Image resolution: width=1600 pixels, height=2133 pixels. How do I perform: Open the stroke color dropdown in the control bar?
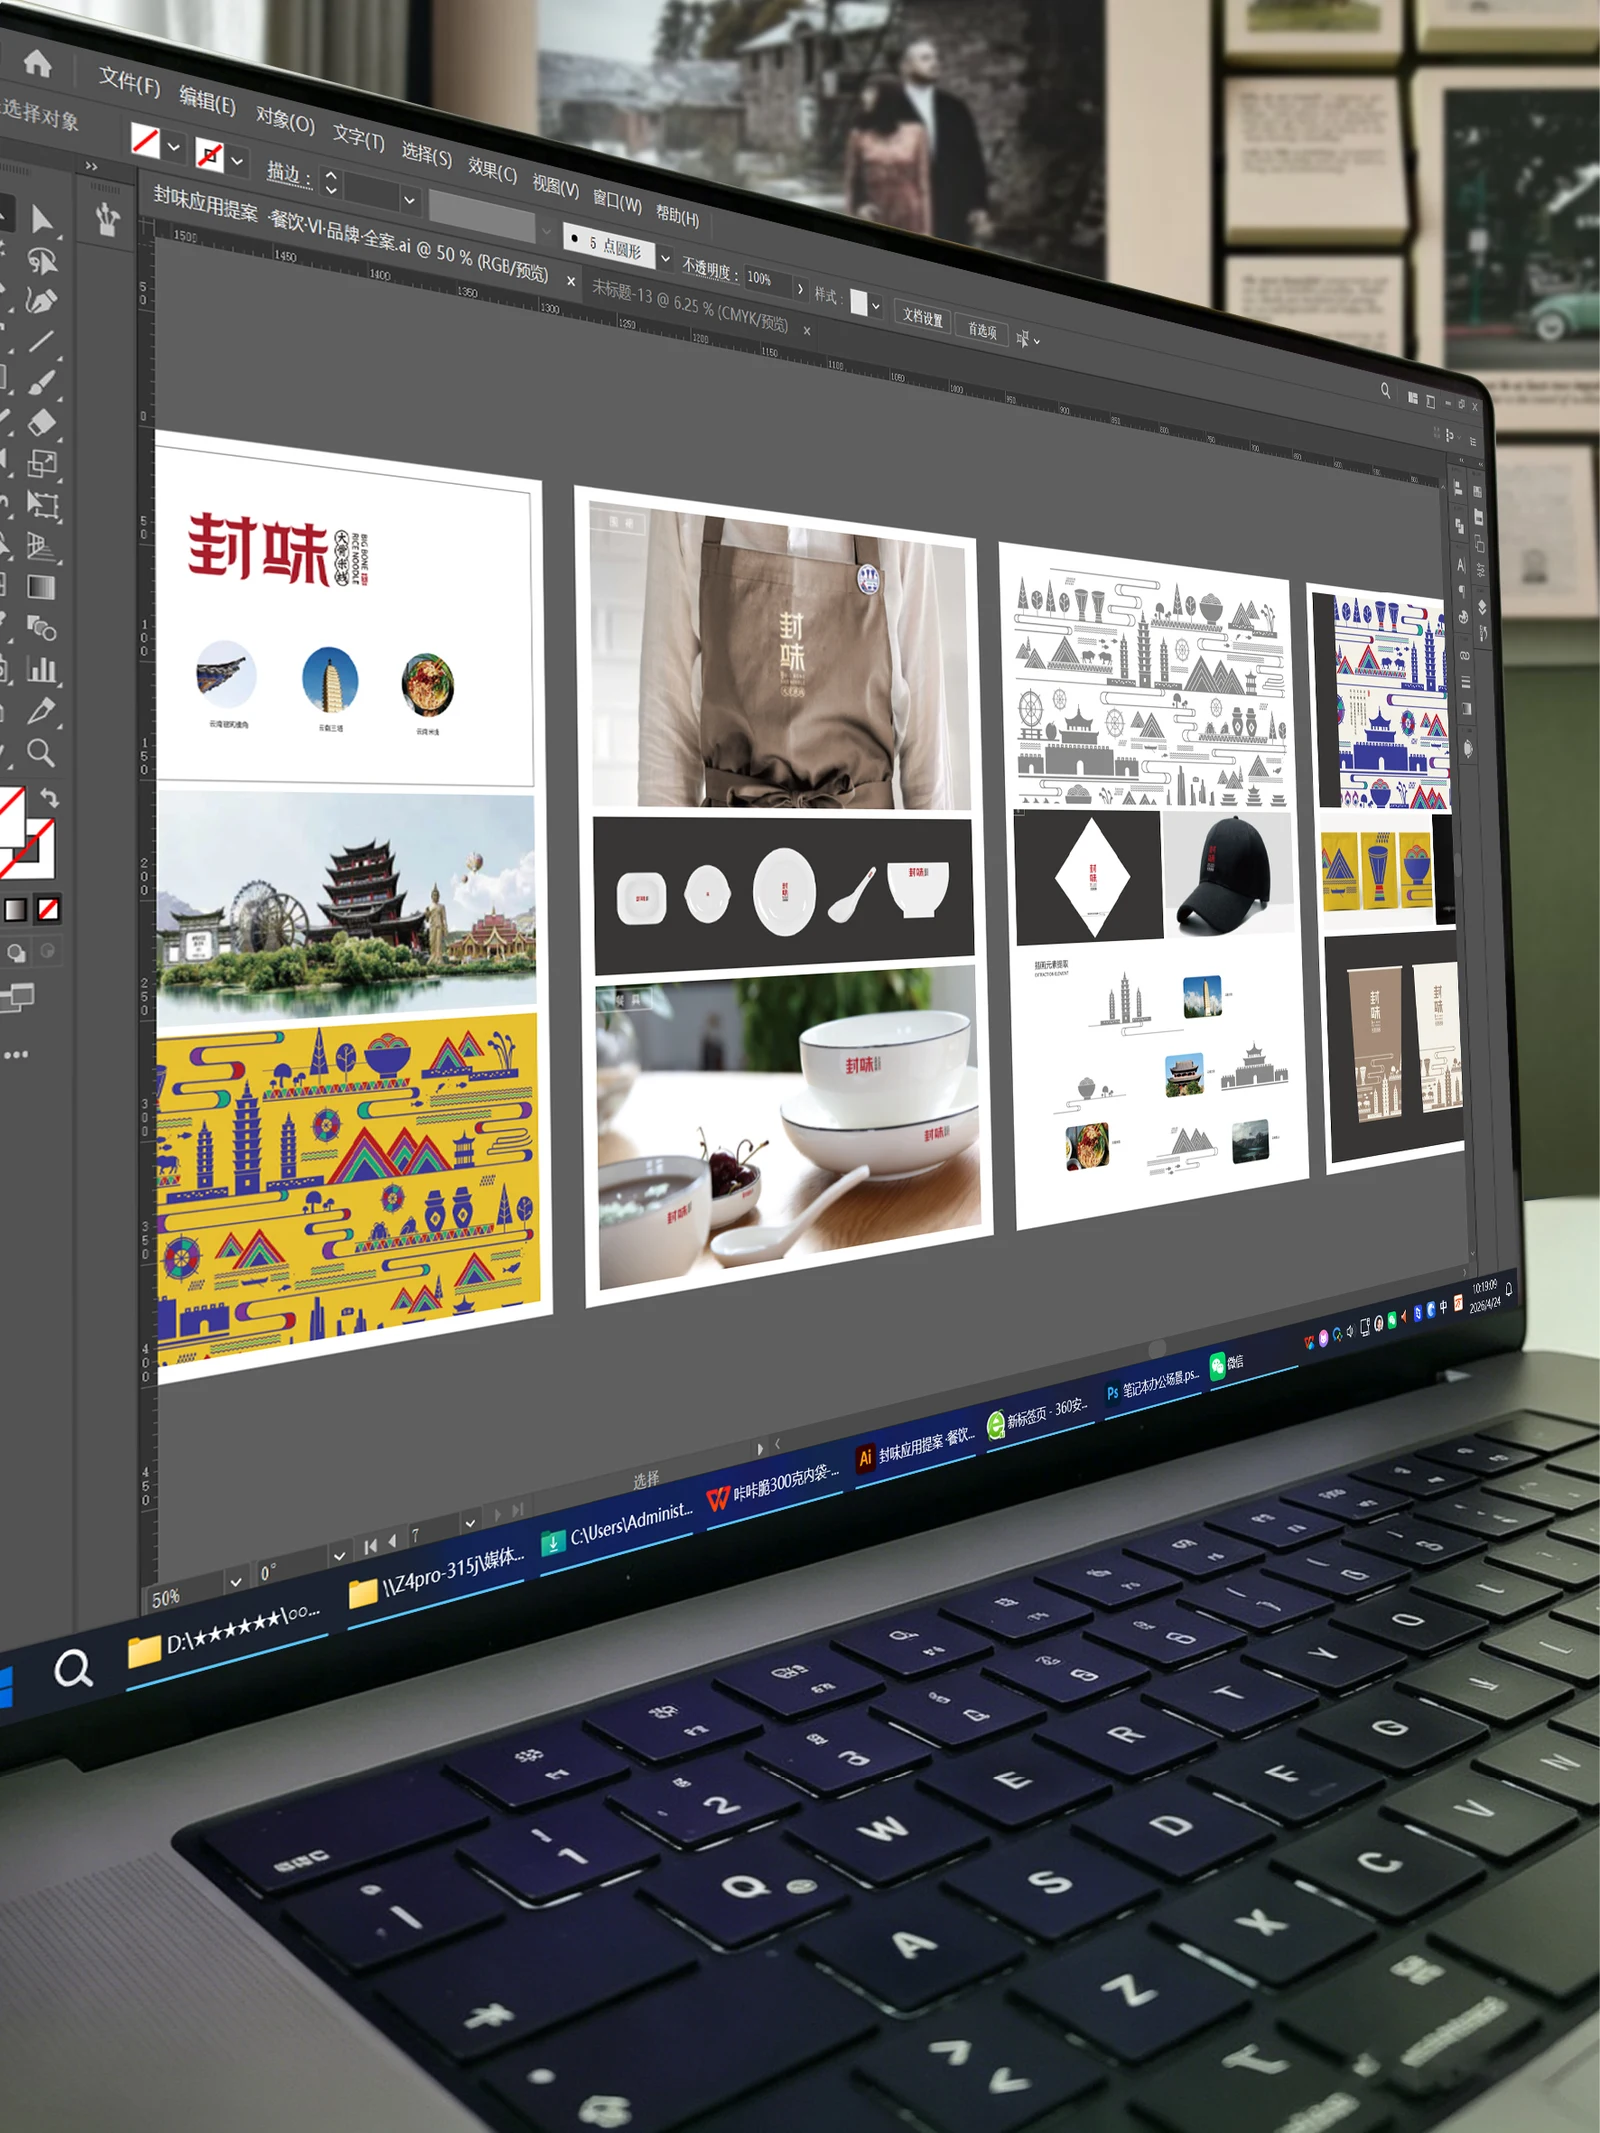237,160
